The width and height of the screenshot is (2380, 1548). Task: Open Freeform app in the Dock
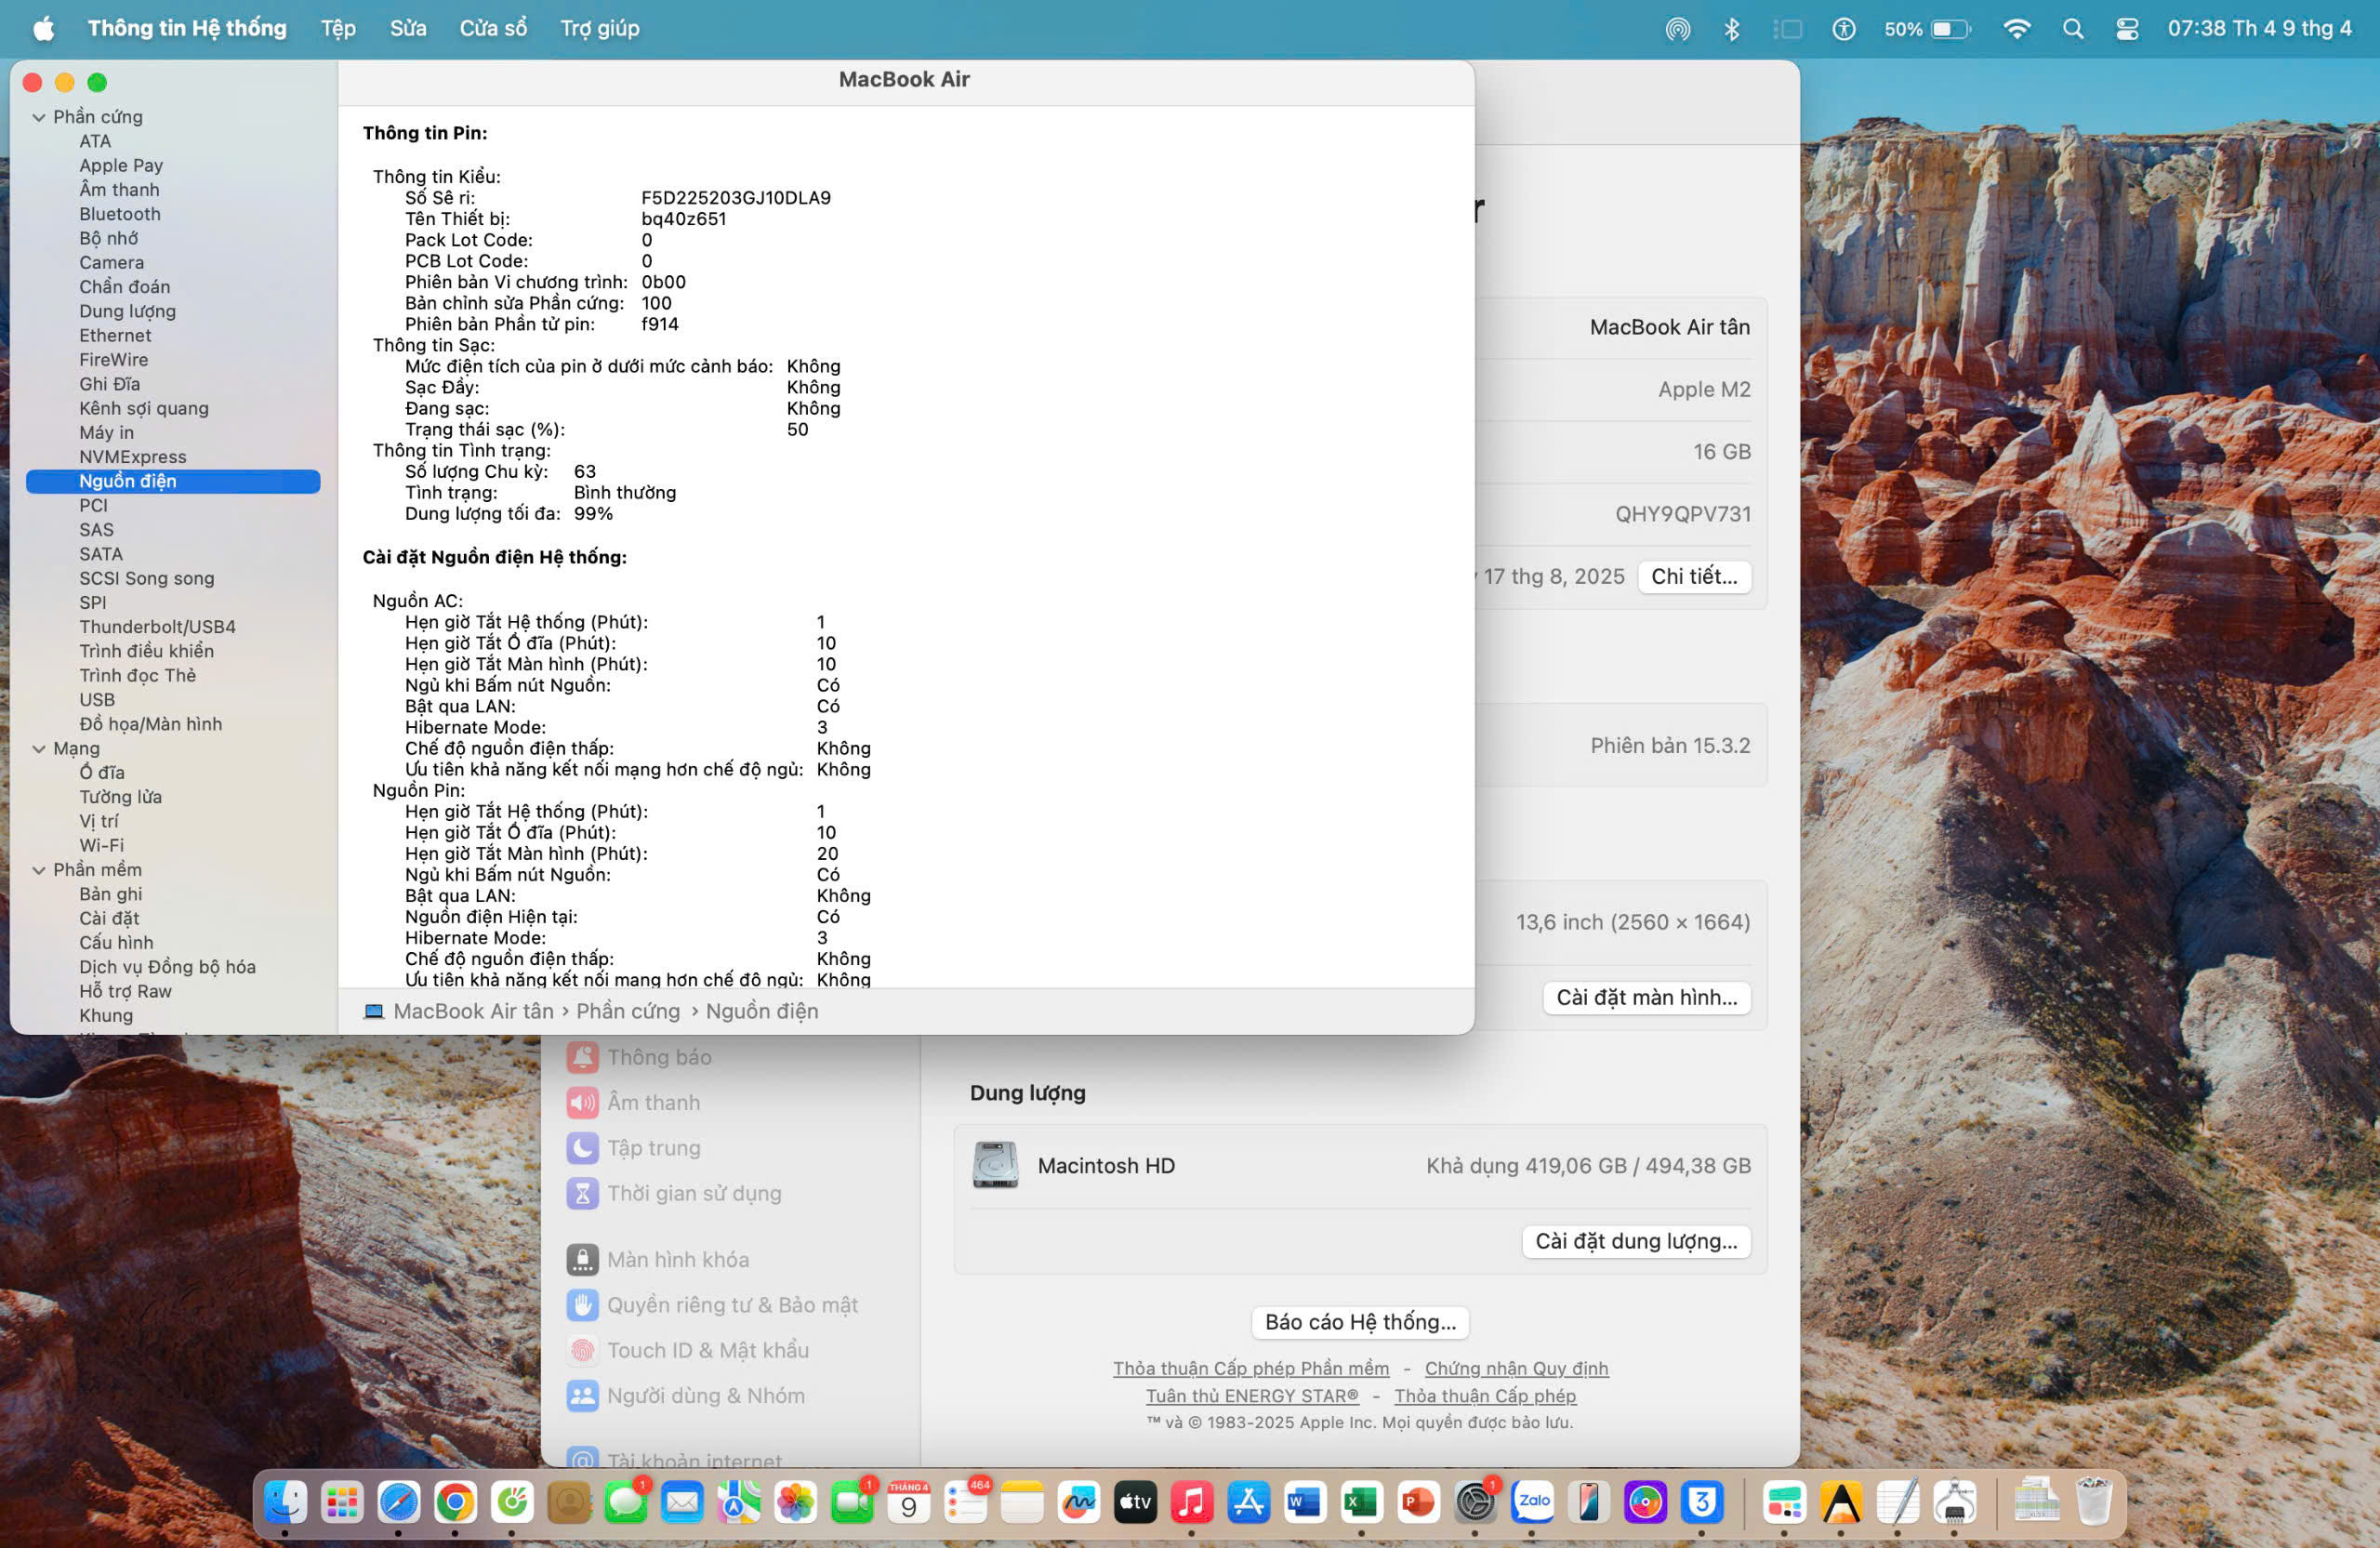[x=1079, y=1502]
